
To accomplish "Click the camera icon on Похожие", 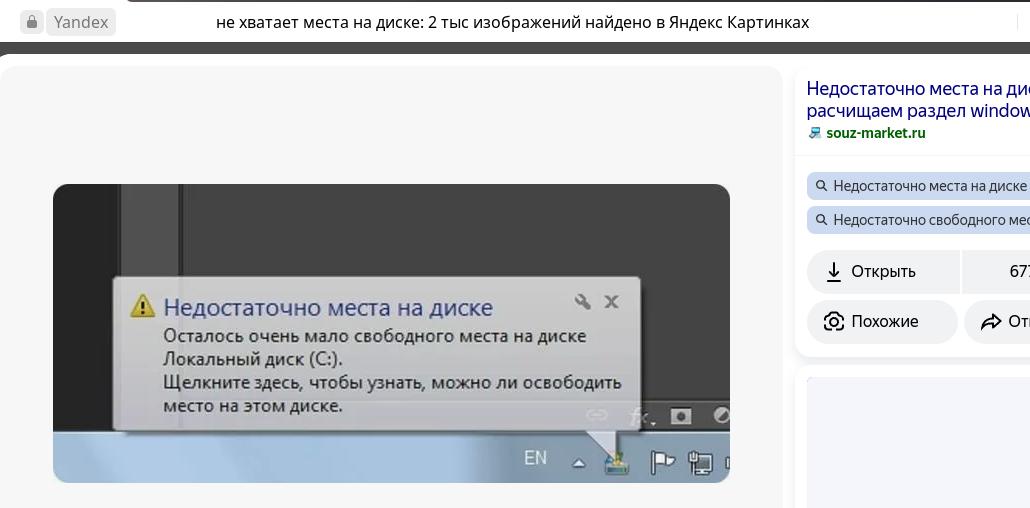I will (834, 321).
